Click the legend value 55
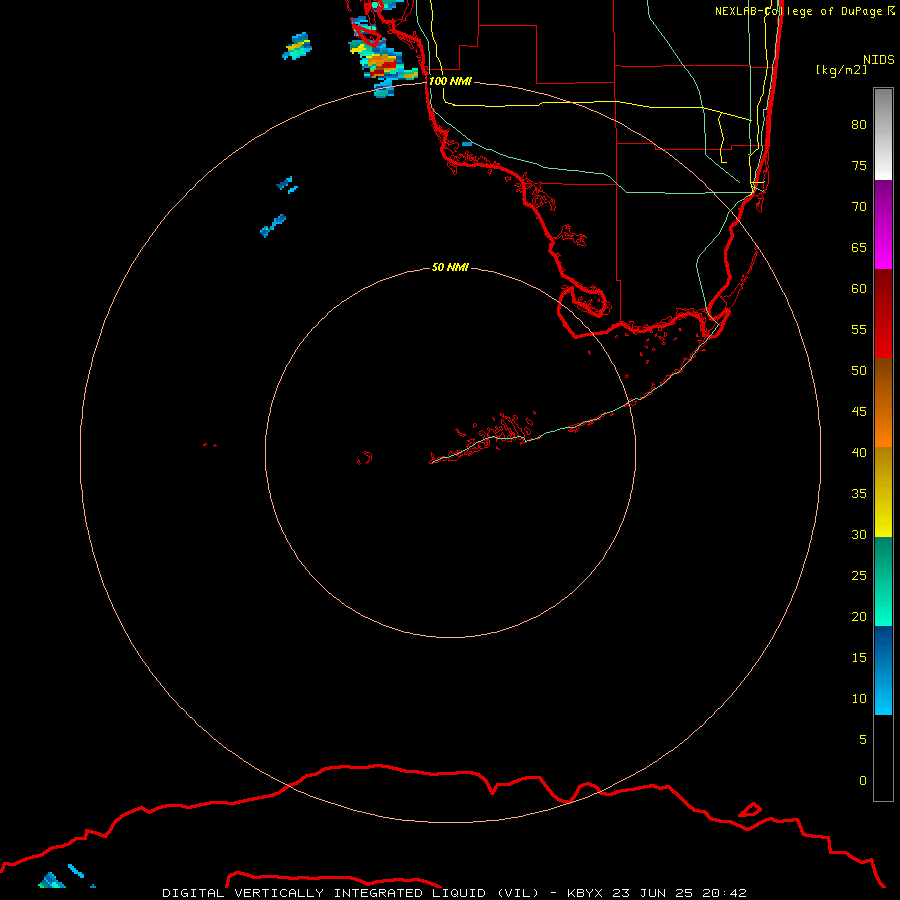This screenshot has width=900, height=900. point(859,329)
